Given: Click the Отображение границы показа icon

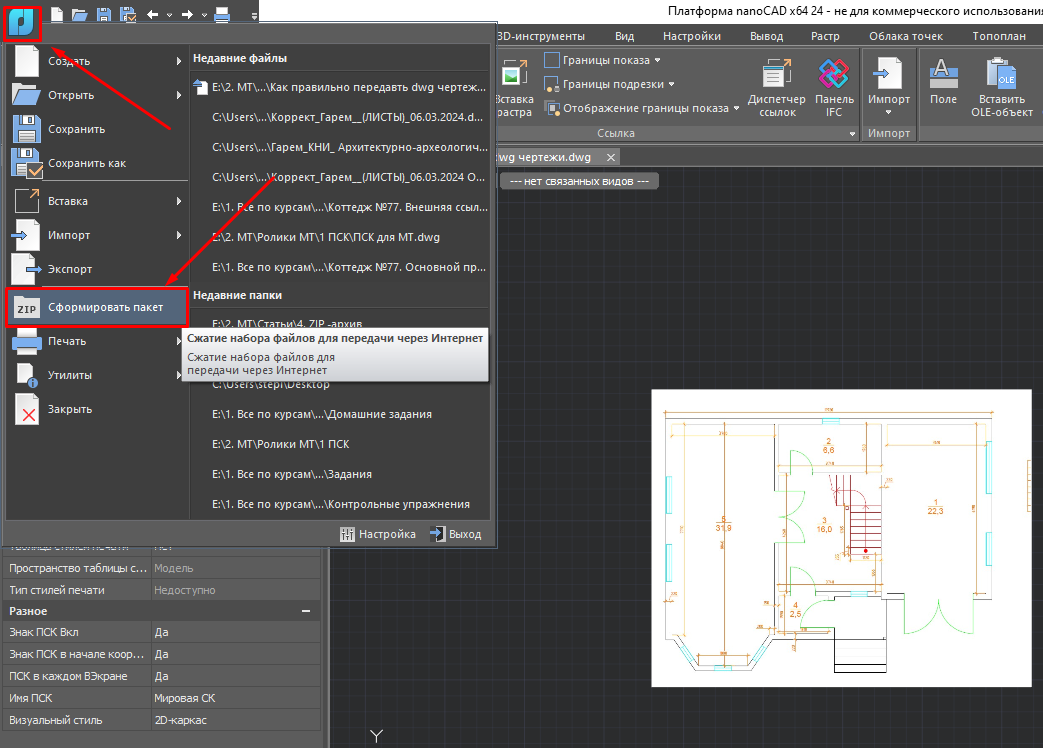Looking at the screenshot, I should 551,108.
